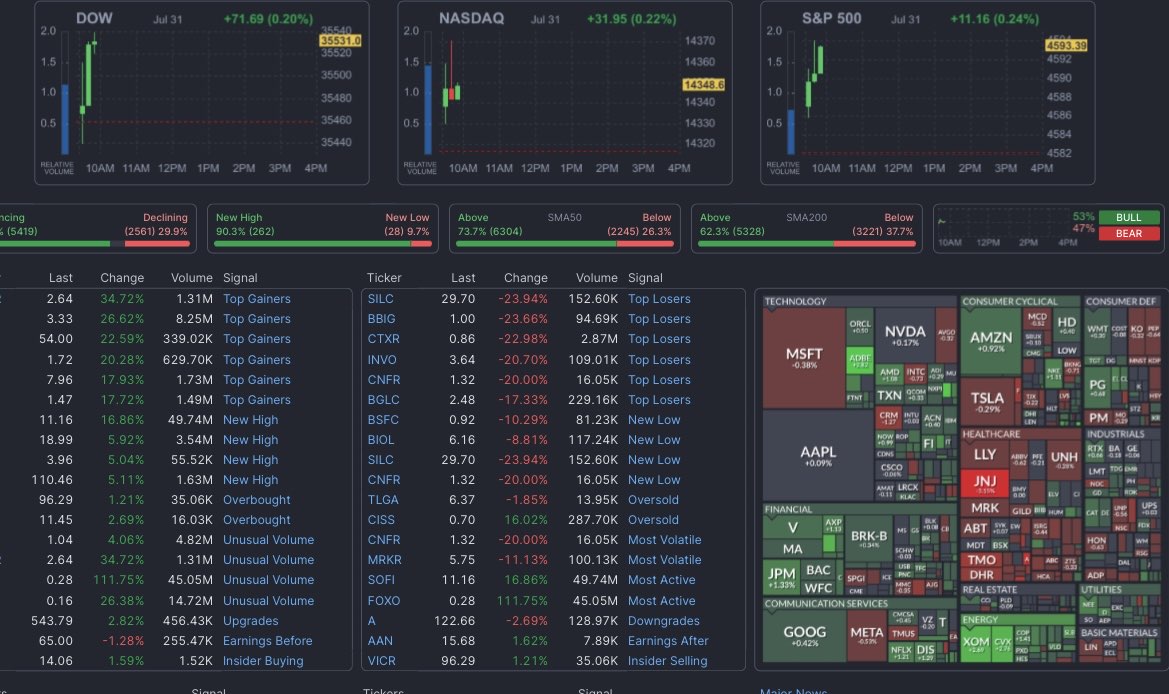
Task: Click the TECHNOLOGY sector label on the map
Action: coord(795,301)
